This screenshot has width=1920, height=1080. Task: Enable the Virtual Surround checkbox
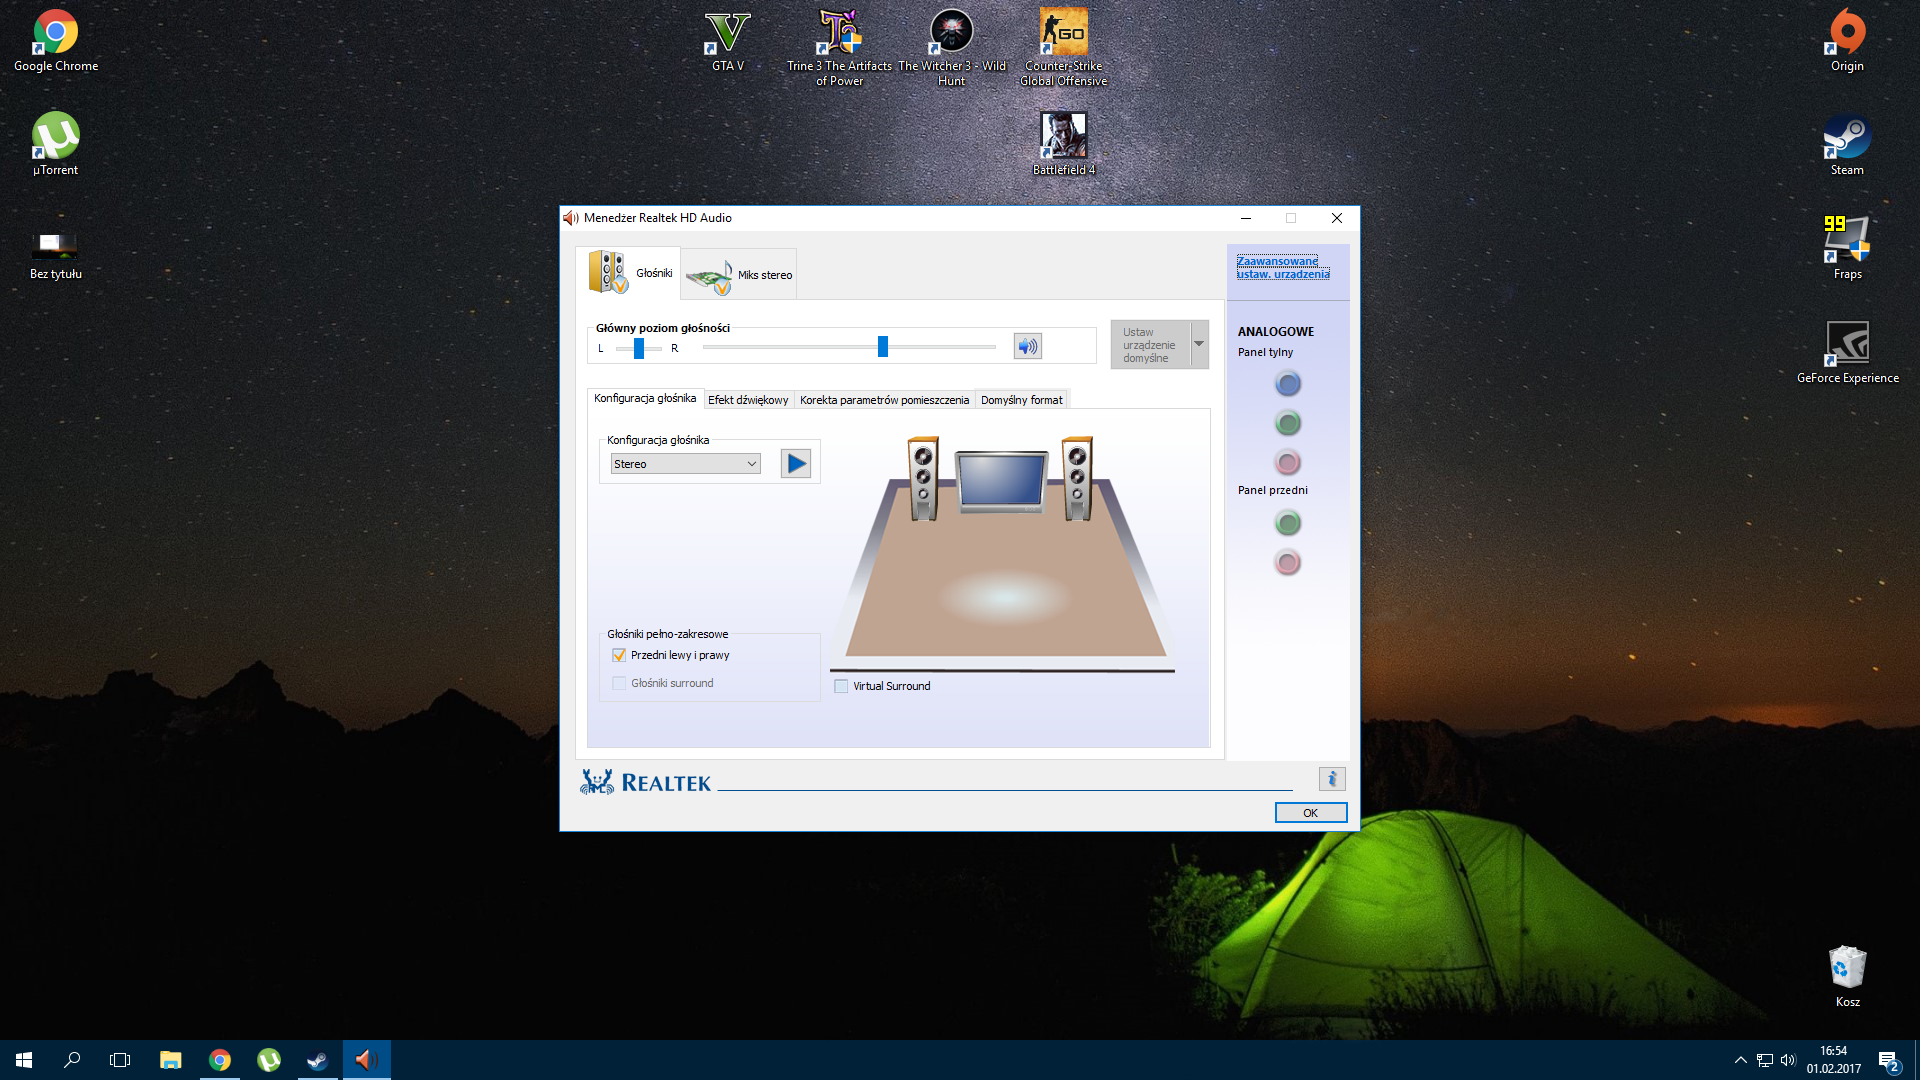pos(841,686)
